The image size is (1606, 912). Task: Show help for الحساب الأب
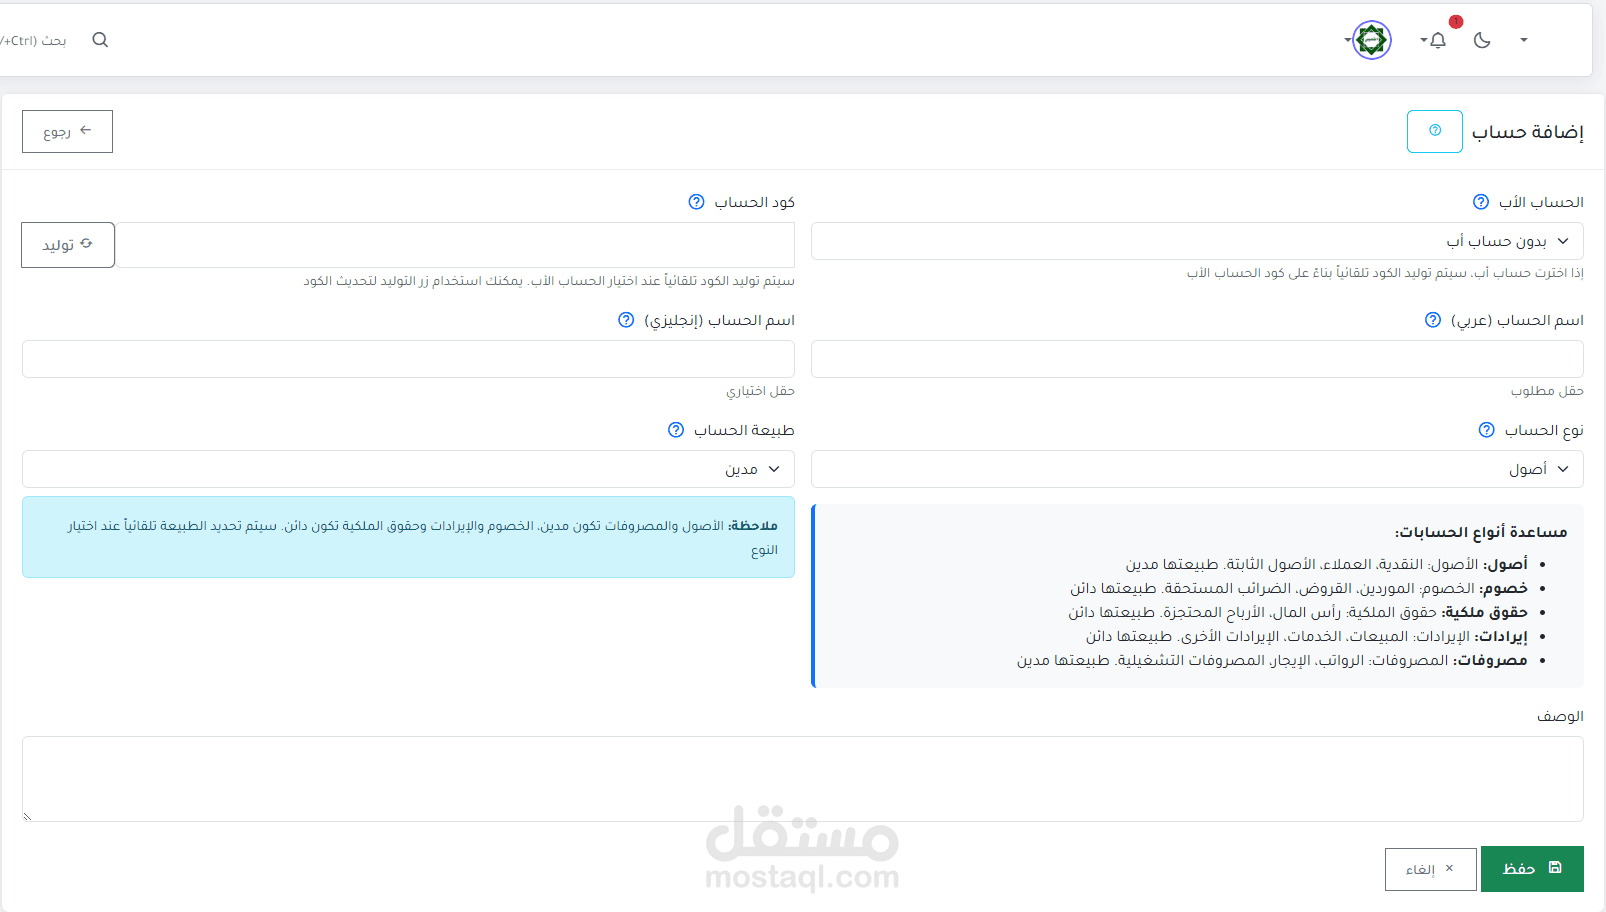[x=1481, y=202]
